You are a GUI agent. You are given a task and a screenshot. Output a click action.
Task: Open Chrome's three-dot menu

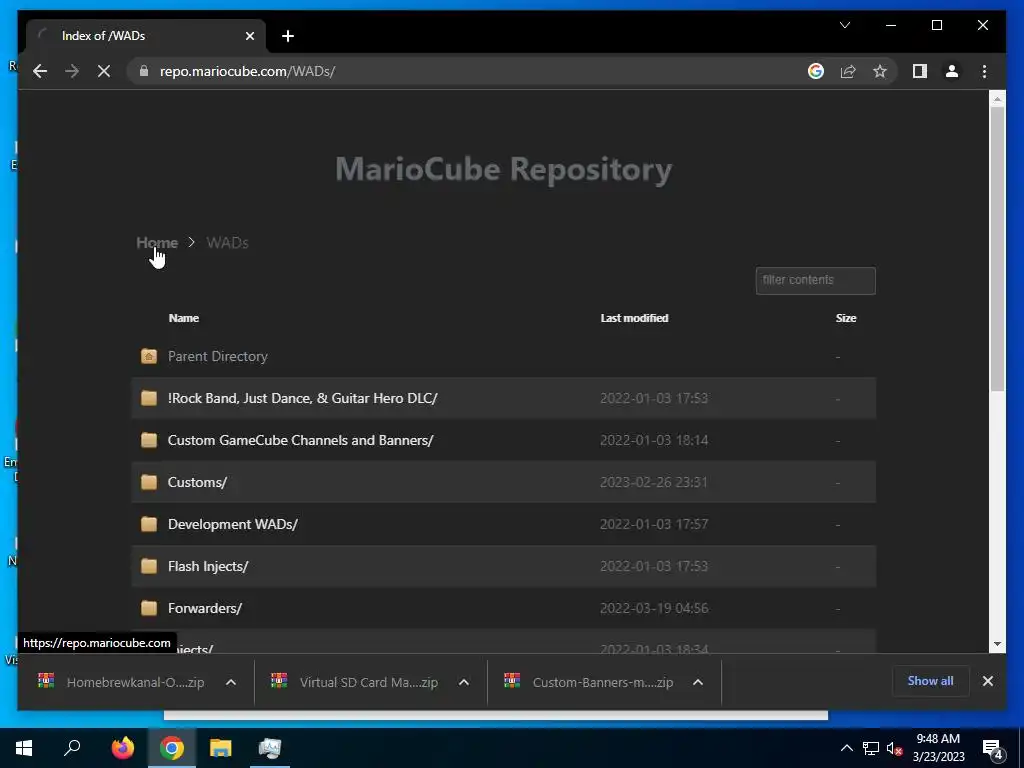click(x=984, y=71)
